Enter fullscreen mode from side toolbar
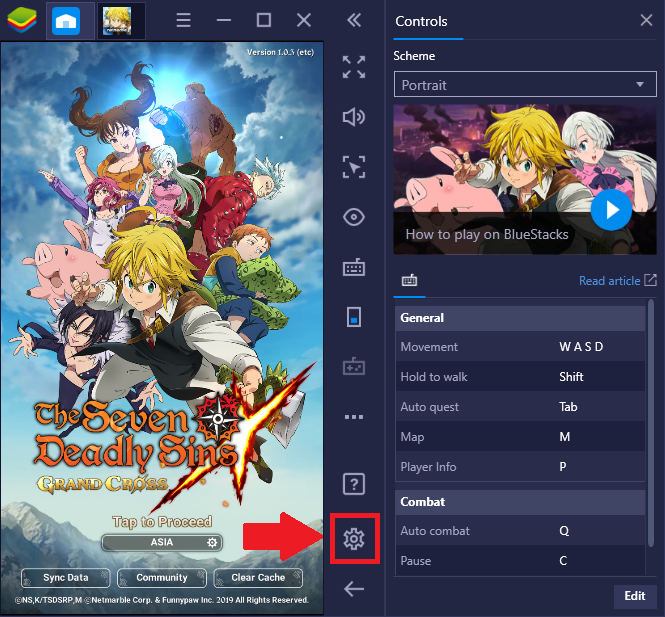The width and height of the screenshot is (665, 617). 354,67
